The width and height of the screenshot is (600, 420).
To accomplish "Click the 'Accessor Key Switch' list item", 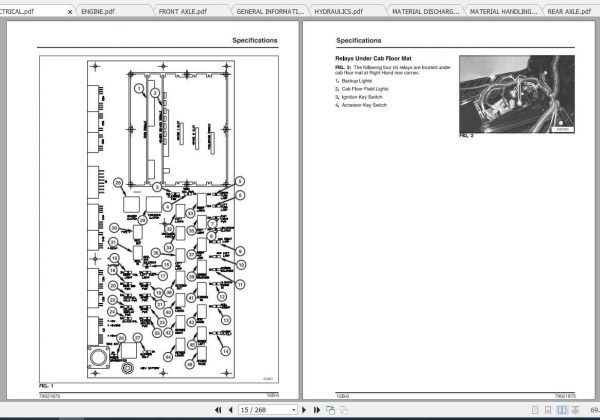I will [x=364, y=105].
